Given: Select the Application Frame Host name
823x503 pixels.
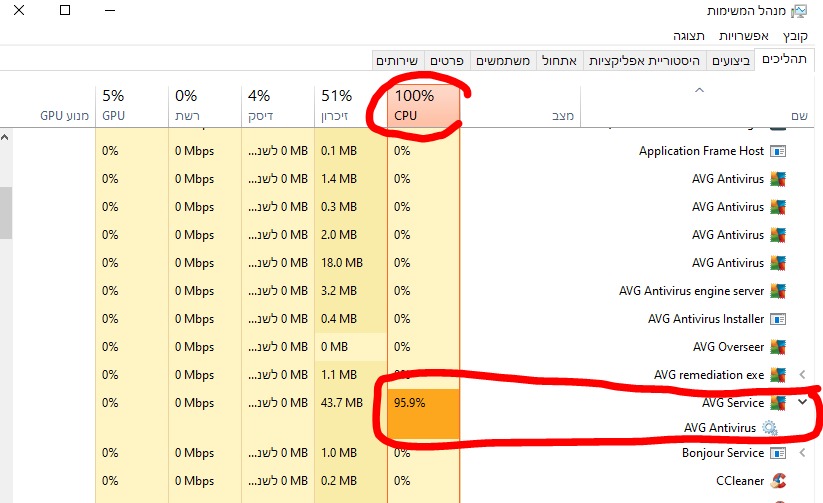Looking at the screenshot, I should pyautogui.click(x=701, y=151).
